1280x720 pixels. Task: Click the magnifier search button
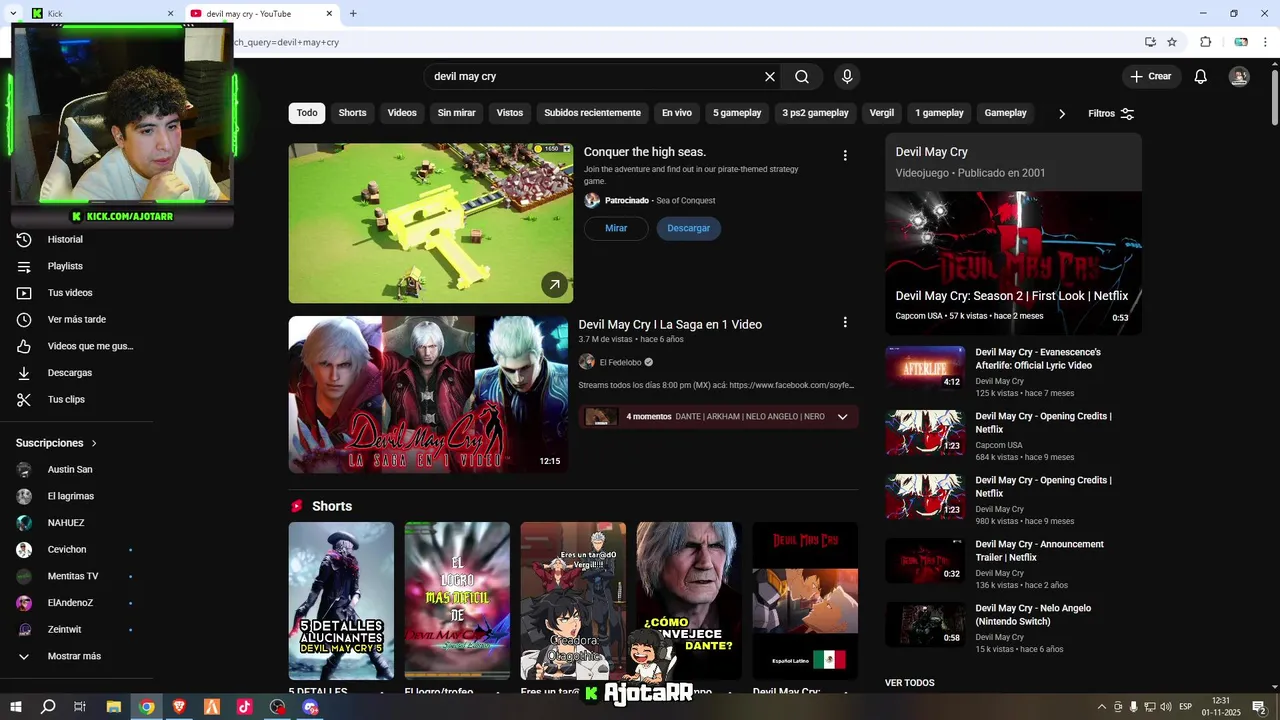802,77
